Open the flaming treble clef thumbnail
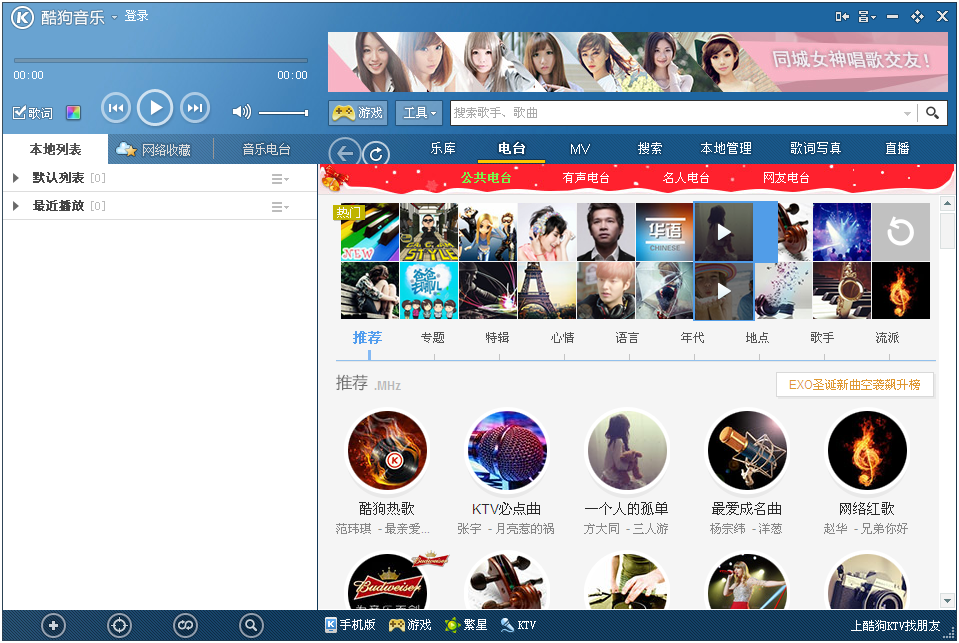Screen dimensions: 959x643 coord(901,291)
